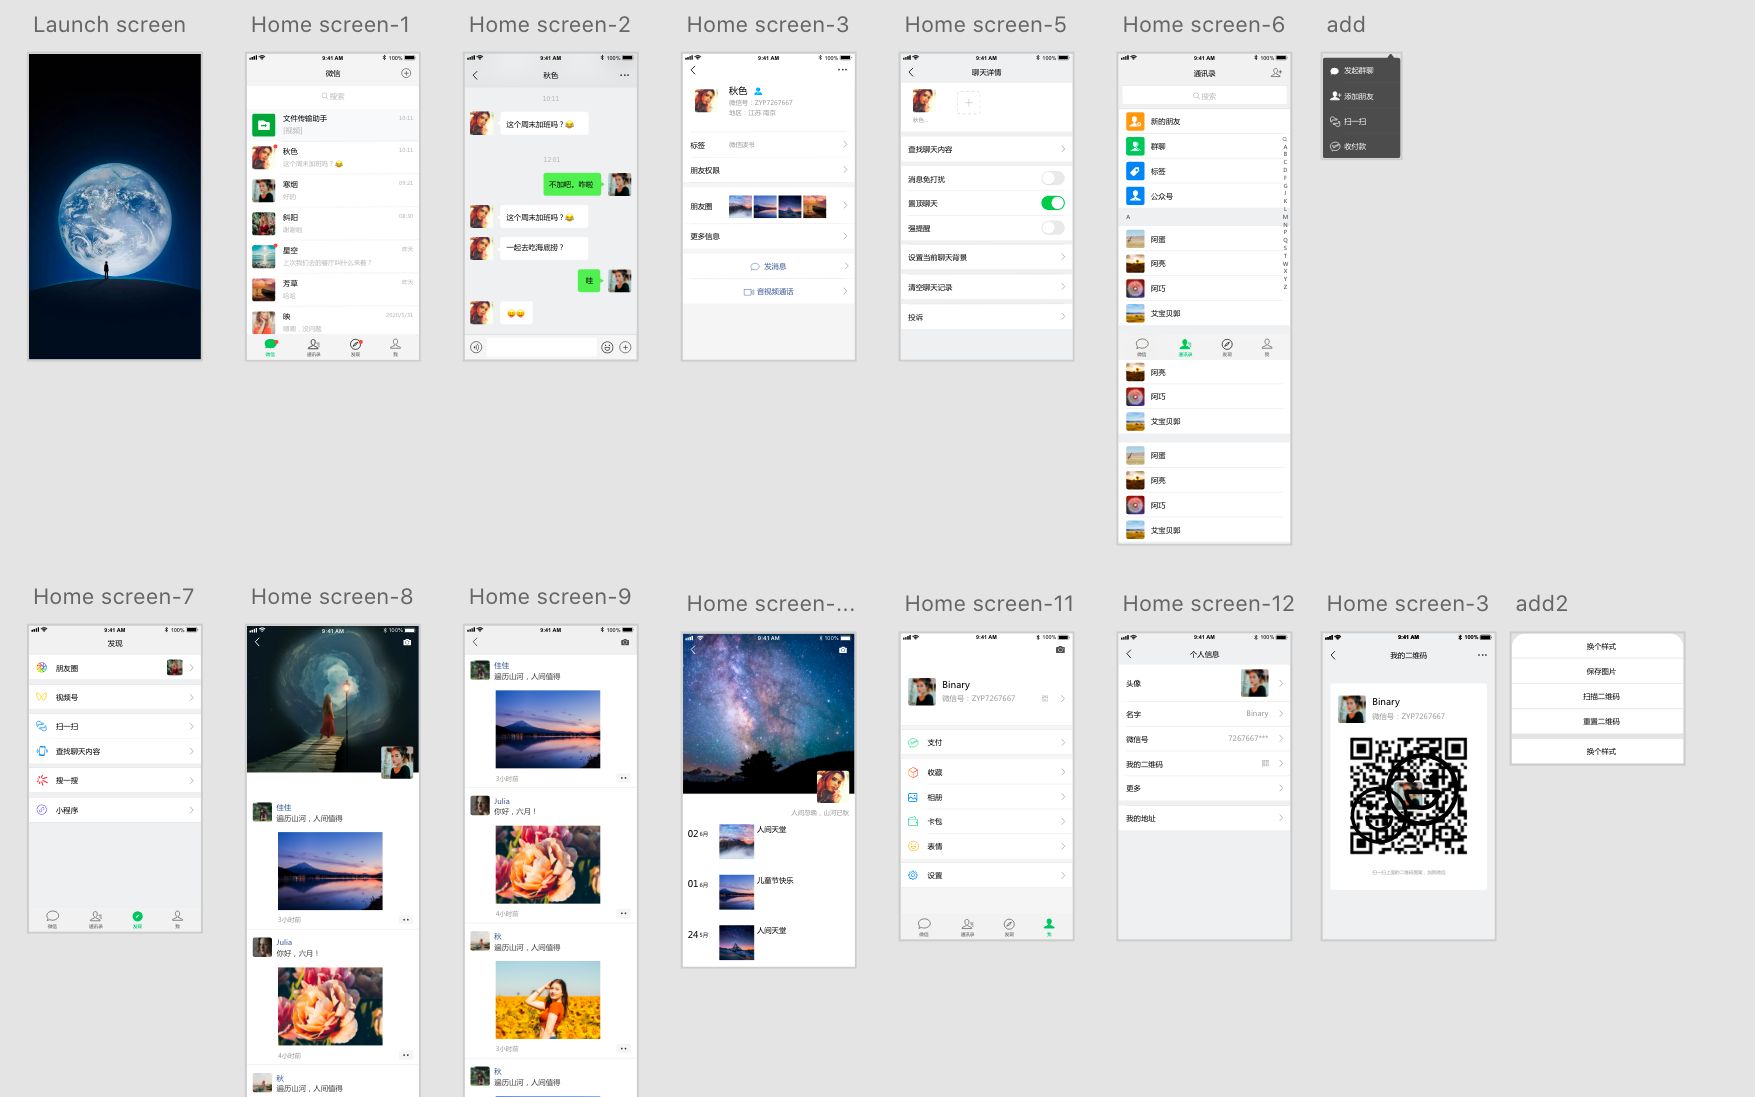
Task: Click the 人间天堂 photo thumbnail dated 02
Action: point(737,841)
